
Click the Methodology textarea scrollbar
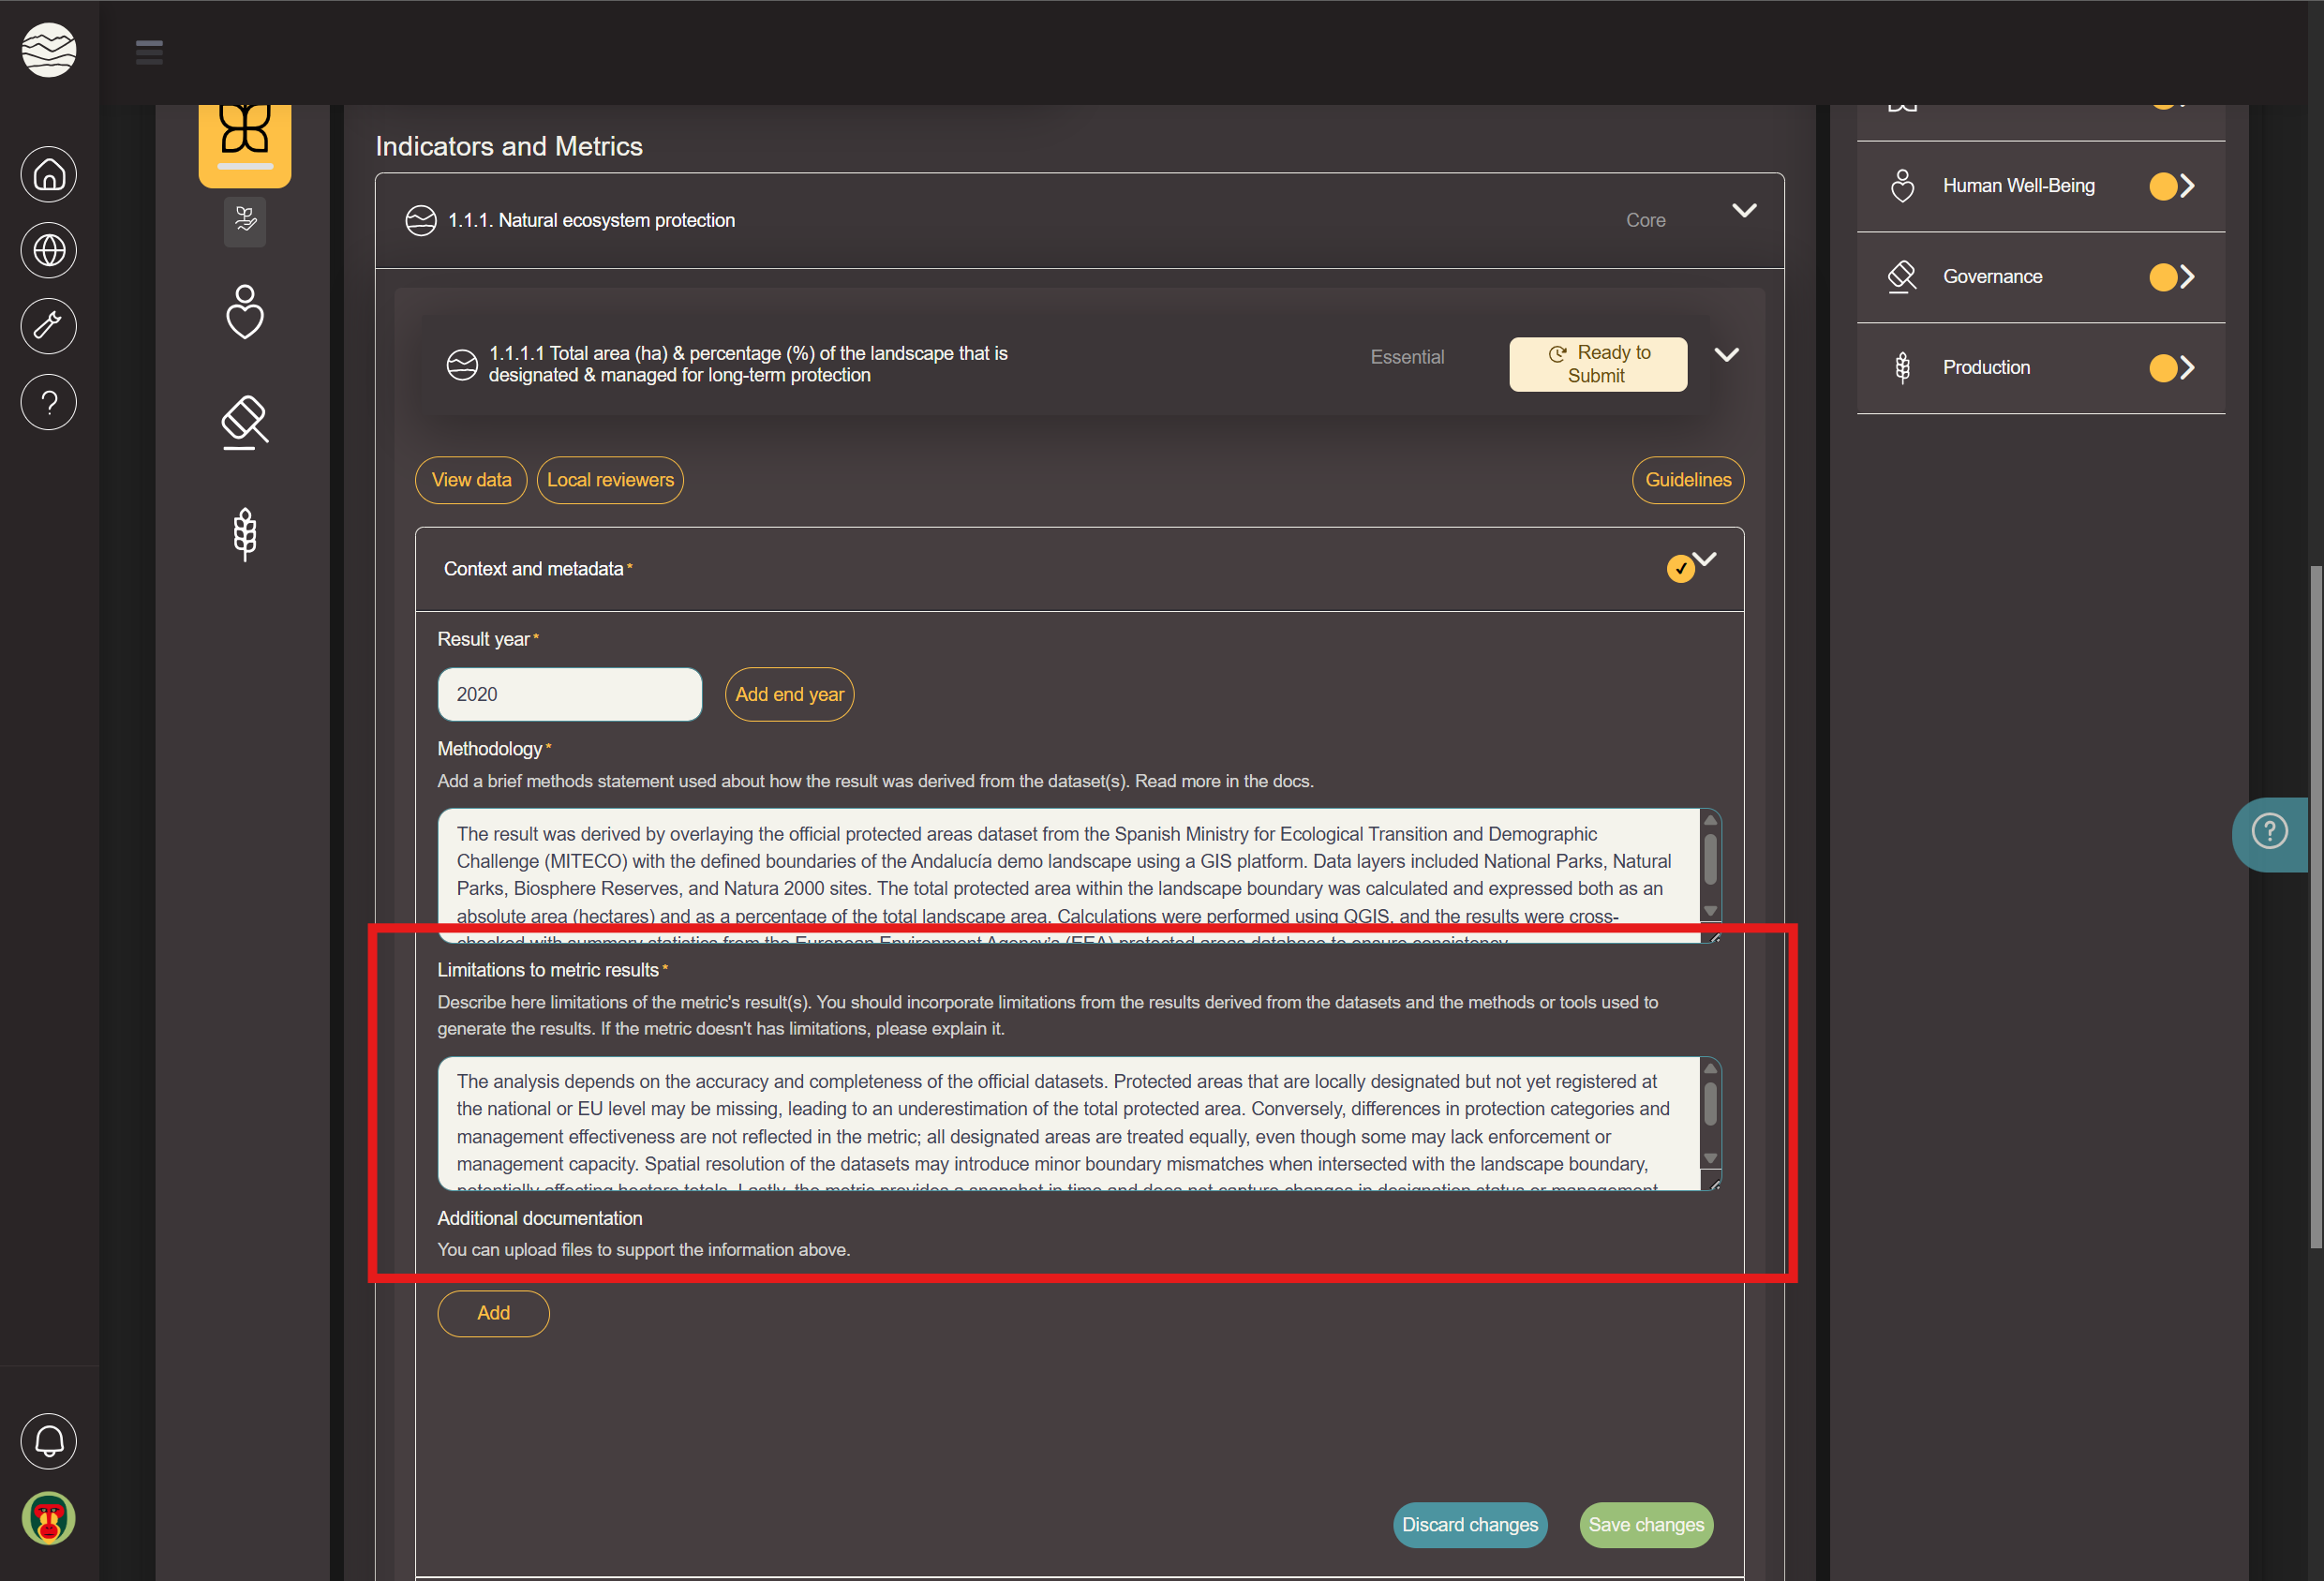coord(1710,862)
